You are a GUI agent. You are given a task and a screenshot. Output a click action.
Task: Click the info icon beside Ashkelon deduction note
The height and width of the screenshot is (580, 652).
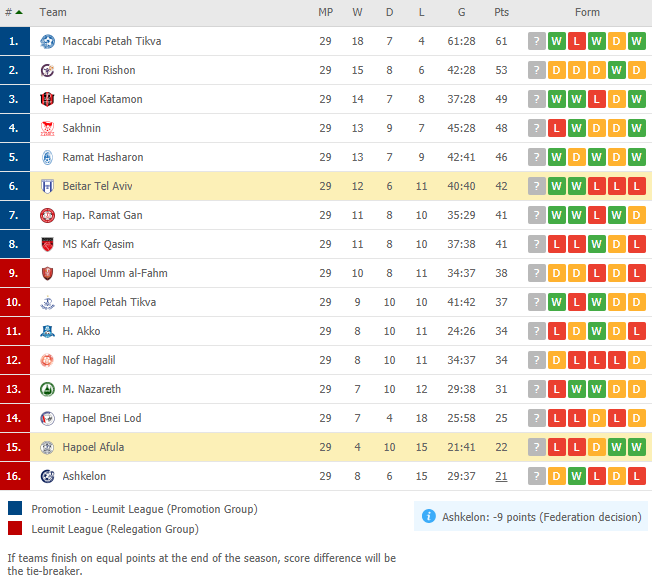click(429, 516)
